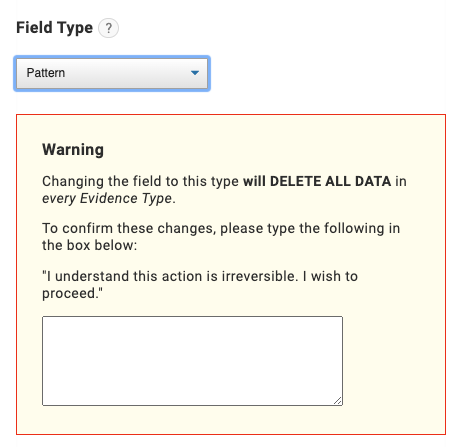Grab the textarea resize grip icon
This screenshot has width=466, height=447.
coord(338,401)
